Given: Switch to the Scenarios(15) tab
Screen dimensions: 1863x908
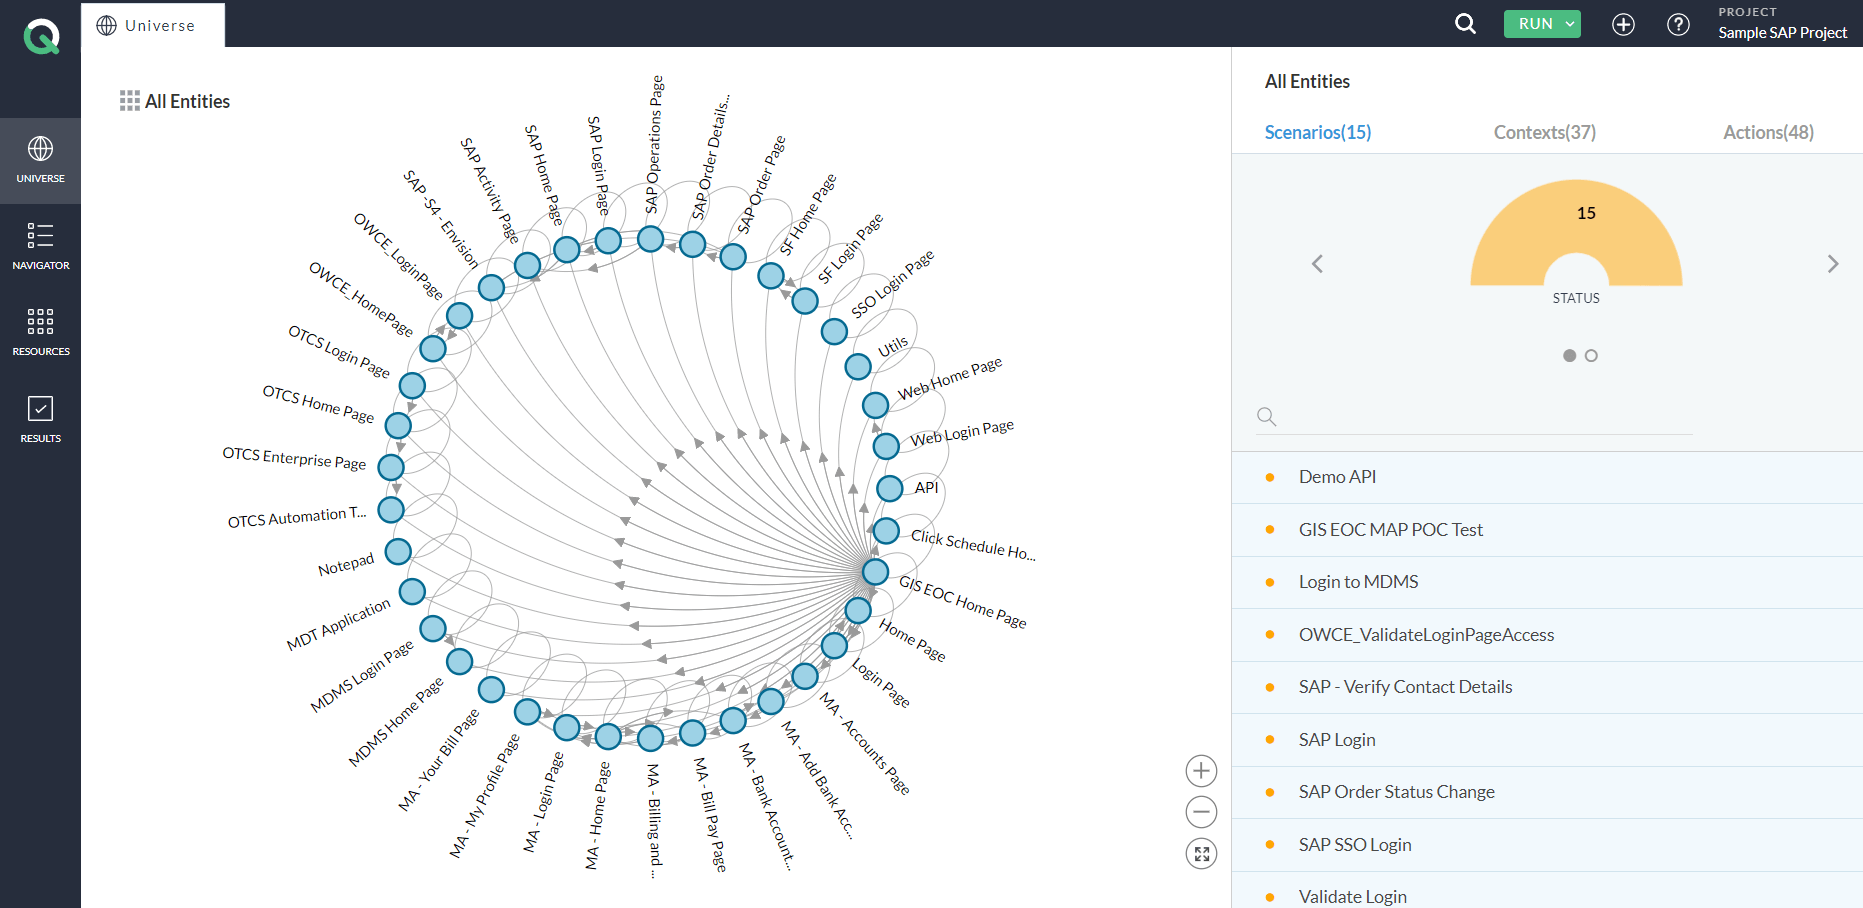Looking at the screenshot, I should click(x=1318, y=132).
